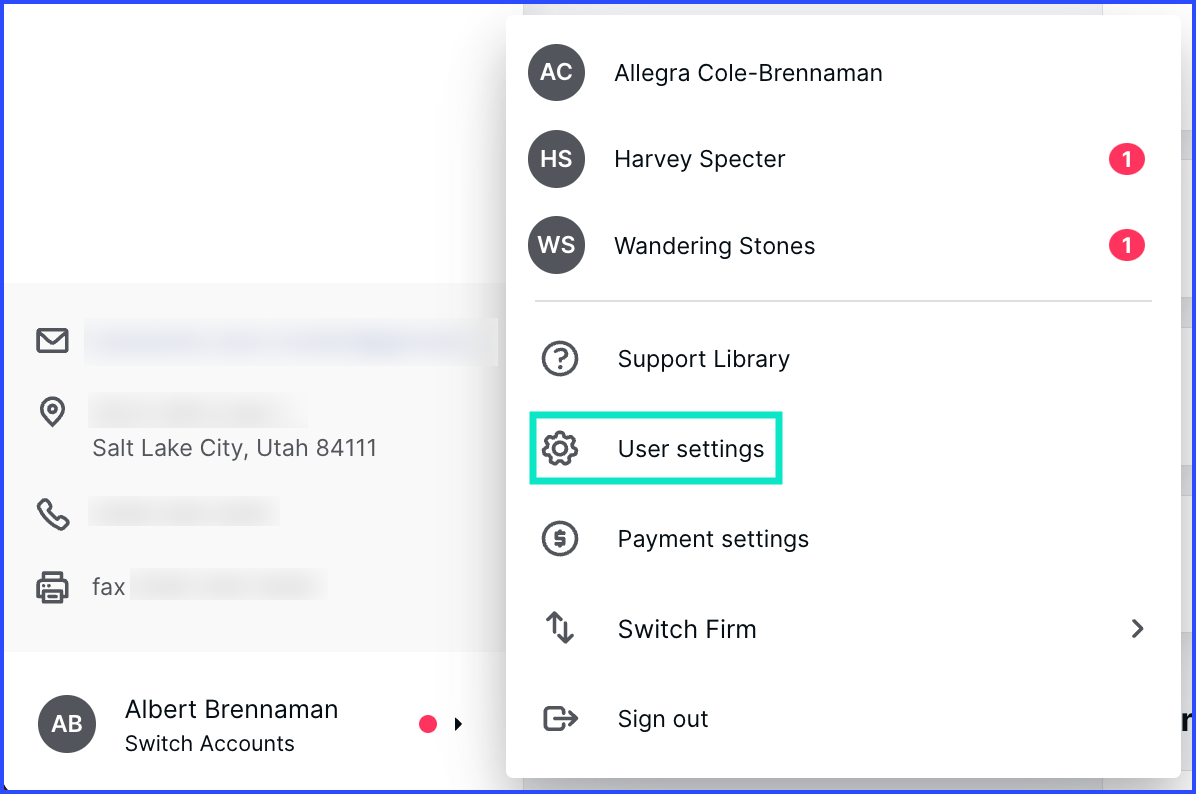Click the phone handset icon
The width and height of the screenshot is (1196, 794).
click(52, 514)
